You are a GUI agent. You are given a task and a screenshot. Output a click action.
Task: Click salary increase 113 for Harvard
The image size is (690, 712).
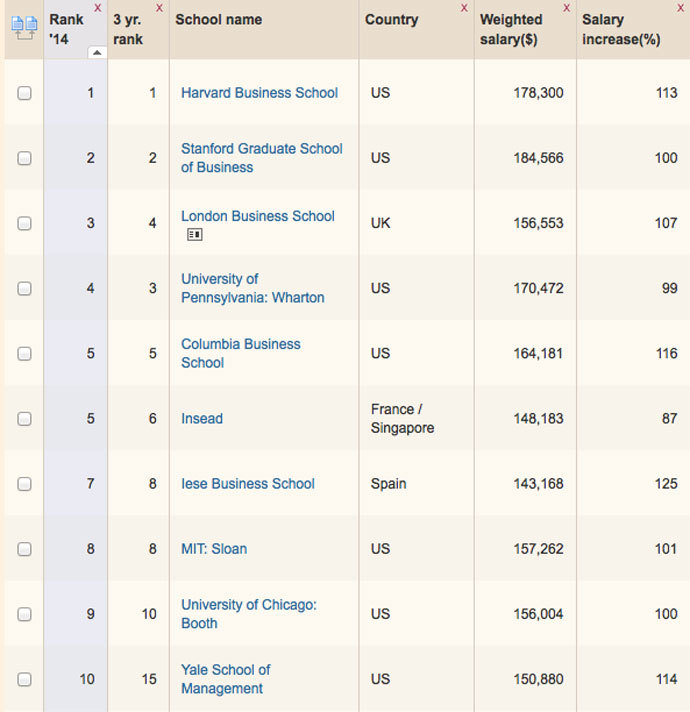pos(666,93)
